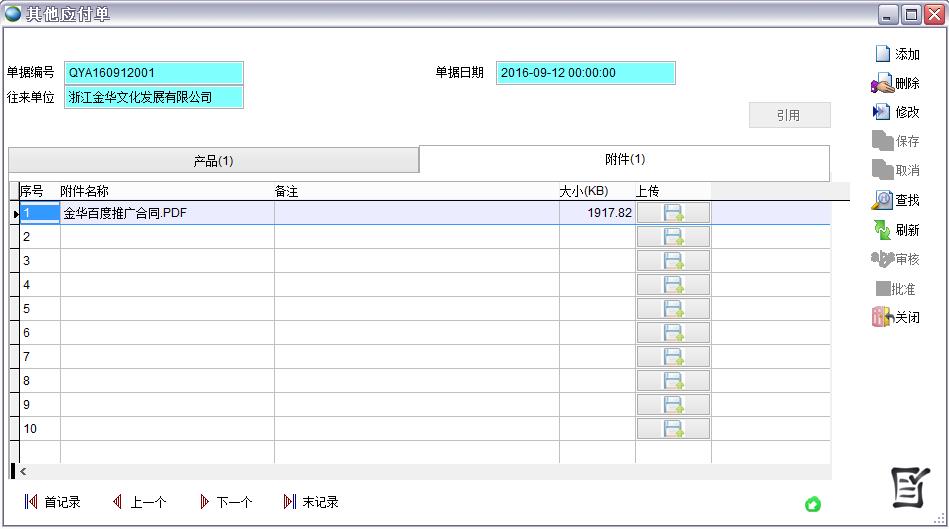Click the Find (查找) icon
This screenshot has height=529, width=949.
pyautogui.click(x=882, y=200)
